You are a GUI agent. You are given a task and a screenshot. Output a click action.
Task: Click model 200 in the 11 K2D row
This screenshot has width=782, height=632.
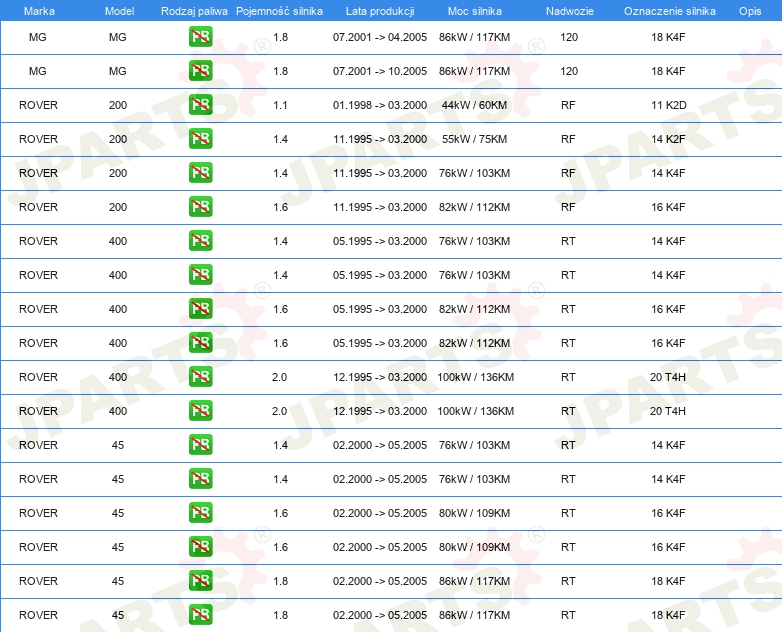tap(118, 105)
